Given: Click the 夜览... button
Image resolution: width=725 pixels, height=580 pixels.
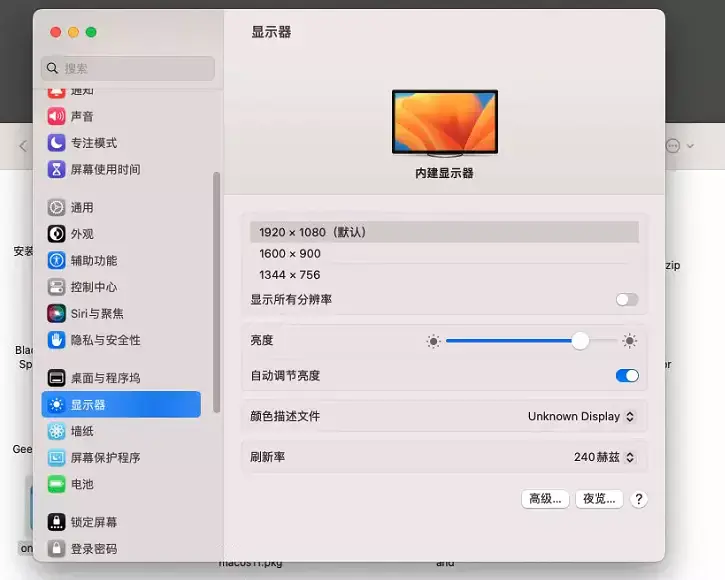Looking at the screenshot, I should click(x=599, y=499).
